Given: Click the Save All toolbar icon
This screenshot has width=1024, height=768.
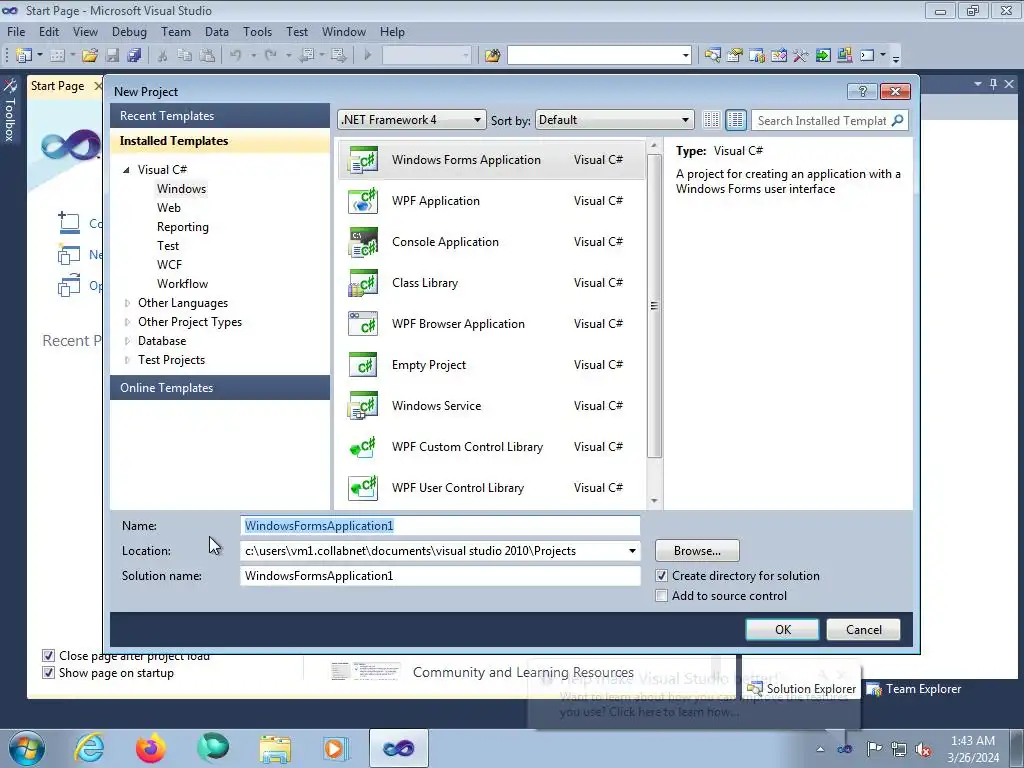Looking at the screenshot, I should [x=135, y=56].
